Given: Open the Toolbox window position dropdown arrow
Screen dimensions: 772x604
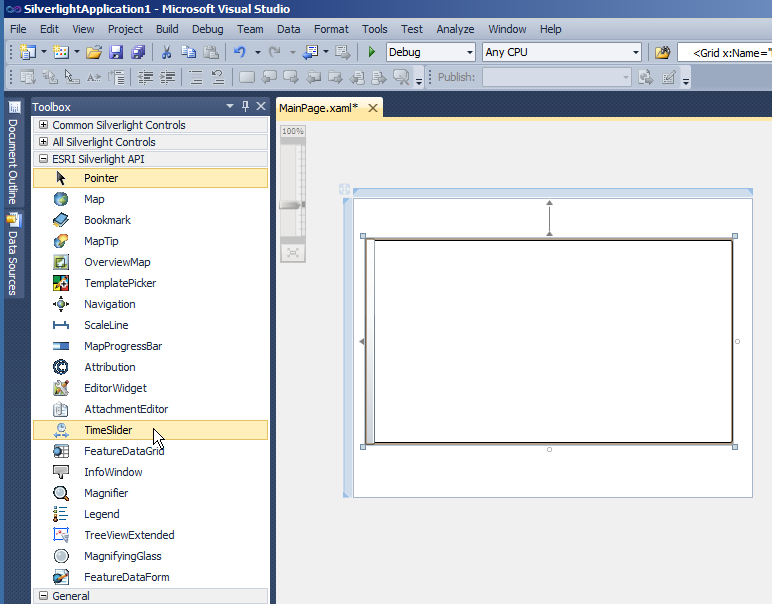Looking at the screenshot, I should coord(230,106).
